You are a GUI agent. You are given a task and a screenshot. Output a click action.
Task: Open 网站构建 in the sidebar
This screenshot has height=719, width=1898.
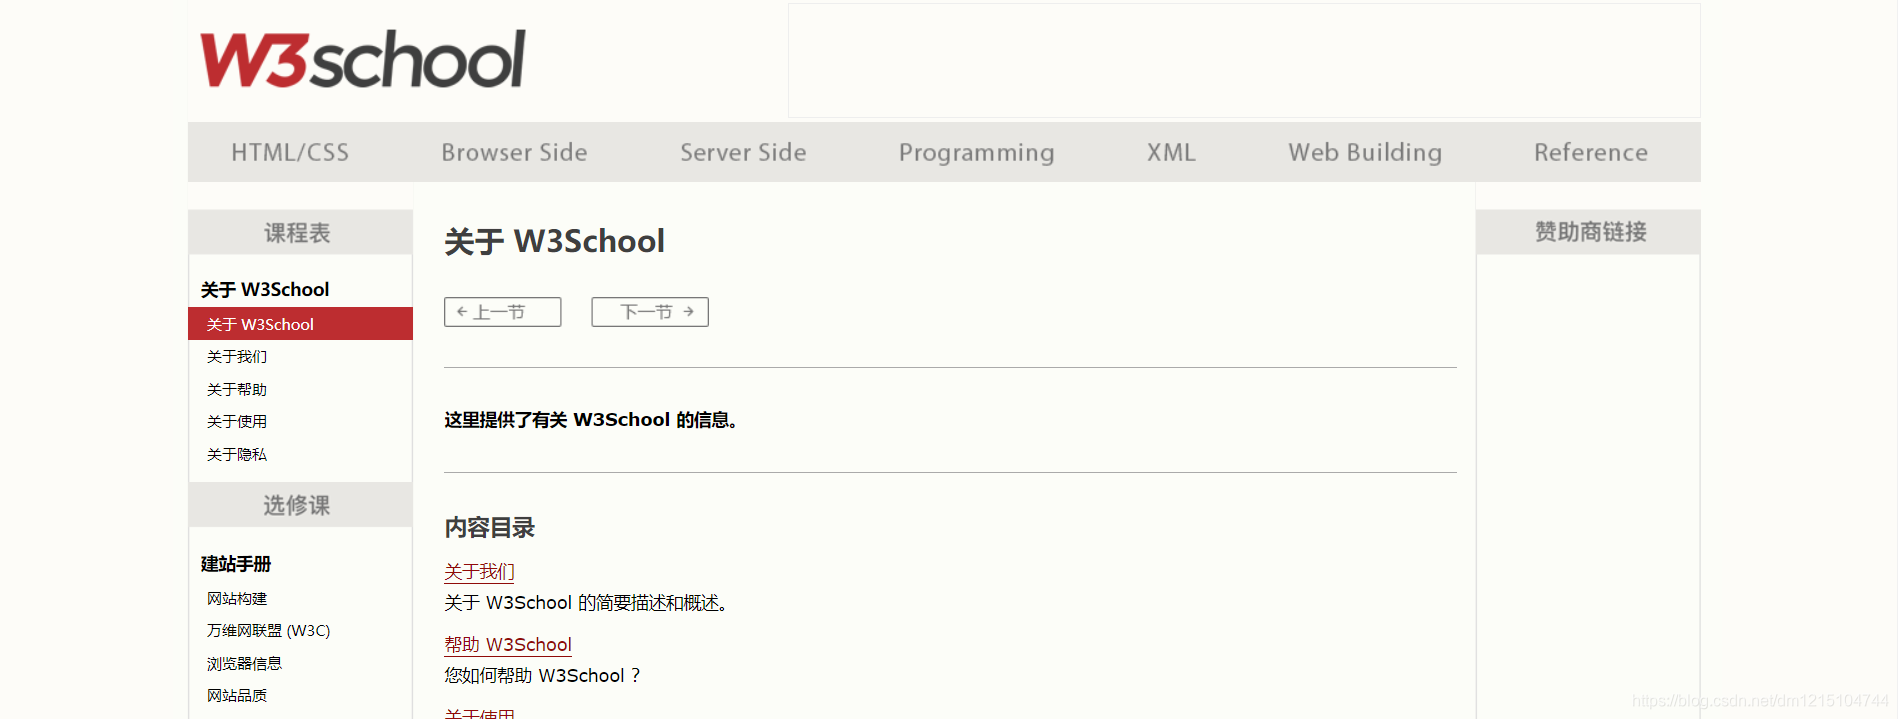(237, 598)
